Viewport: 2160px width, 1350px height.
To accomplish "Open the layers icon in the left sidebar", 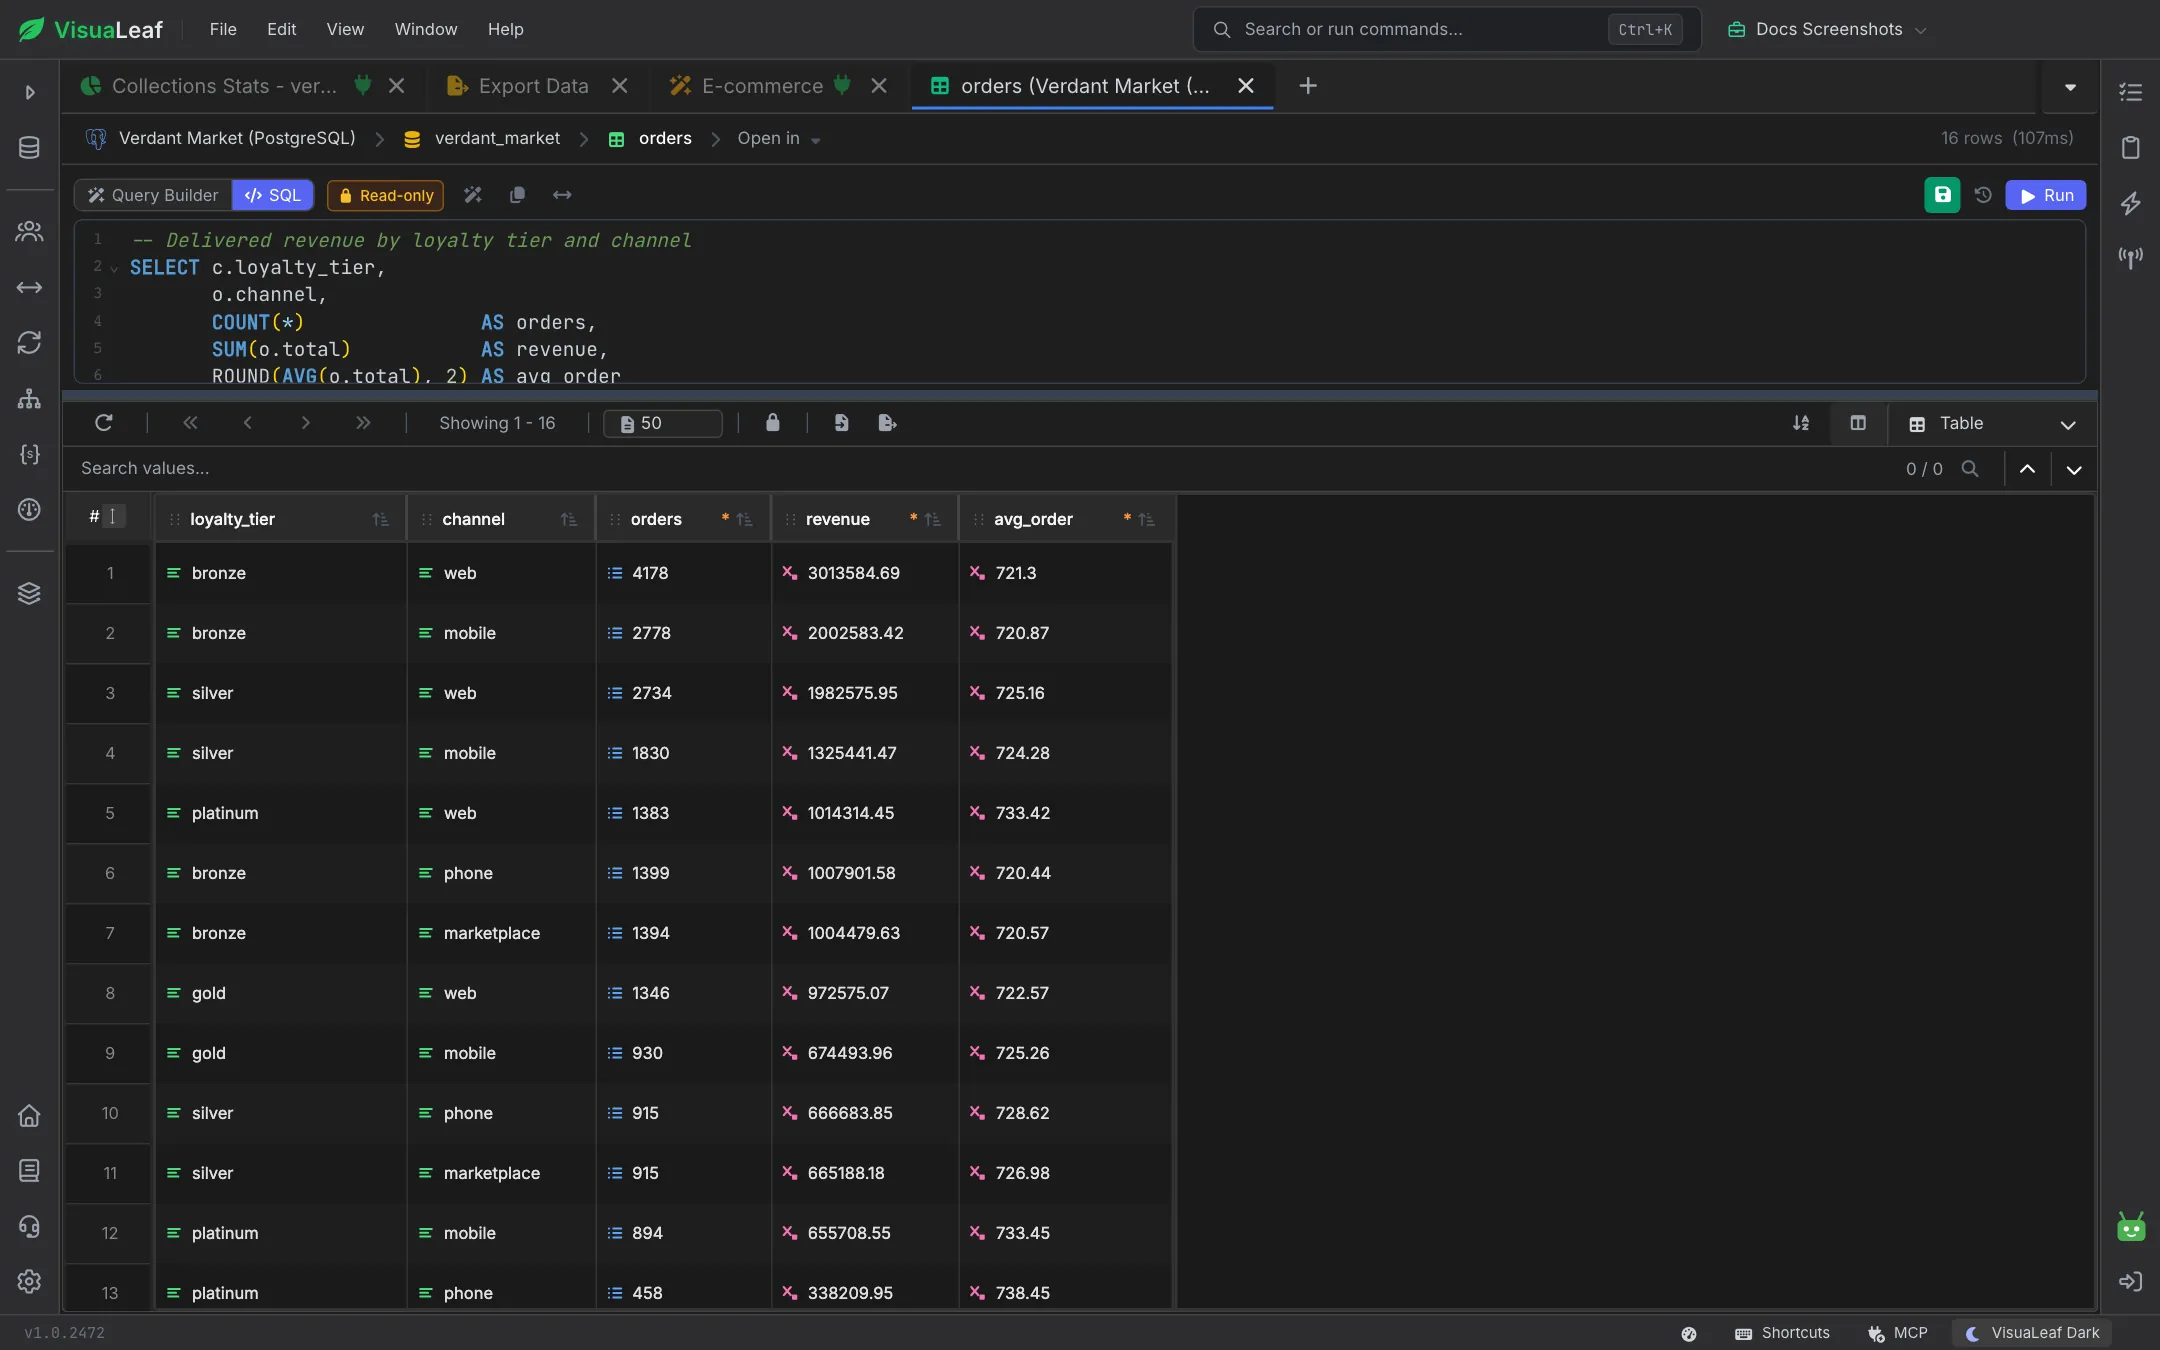I will coord(29,593).
